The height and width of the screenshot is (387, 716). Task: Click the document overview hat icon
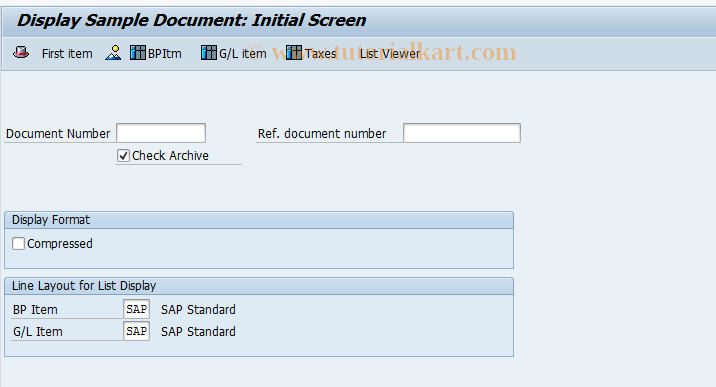click(21, 52)
